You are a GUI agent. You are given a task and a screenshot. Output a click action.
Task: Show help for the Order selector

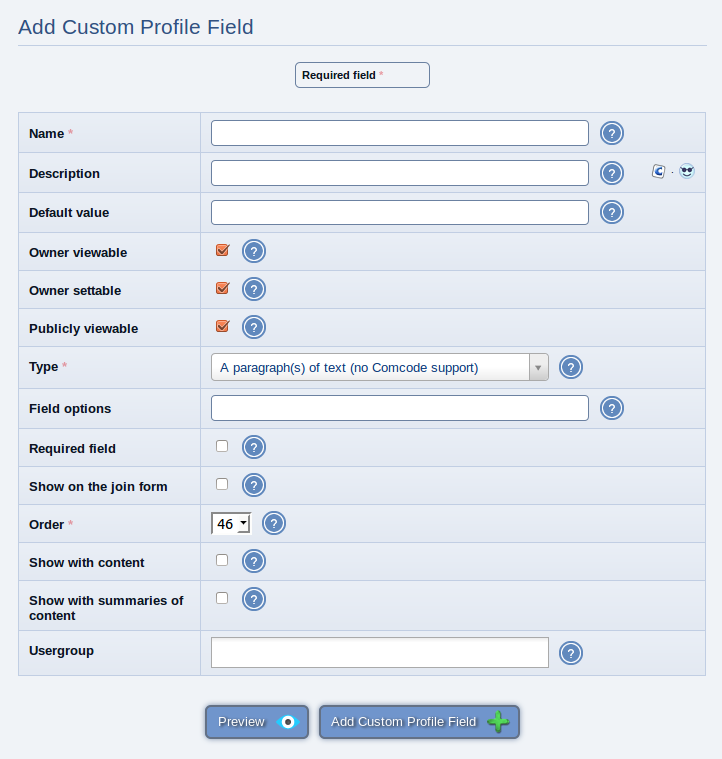273,523
